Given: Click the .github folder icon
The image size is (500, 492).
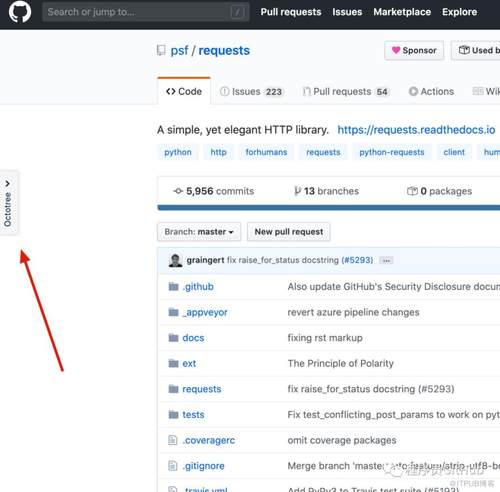Looking at the screenshot, I should coord(173,287).
